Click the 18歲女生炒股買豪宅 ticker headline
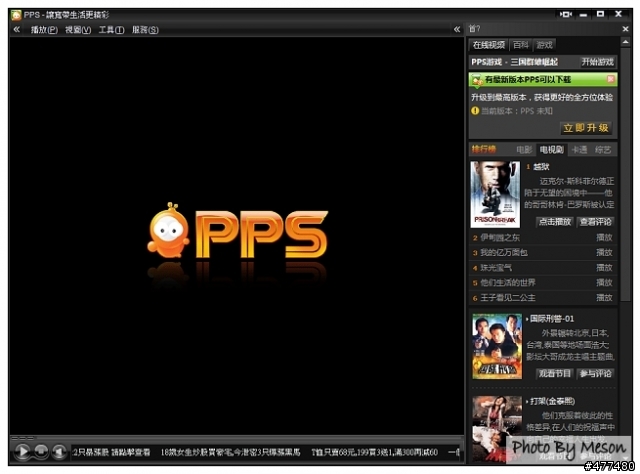Viewport: 640px width, 474px height. point(230,452)
